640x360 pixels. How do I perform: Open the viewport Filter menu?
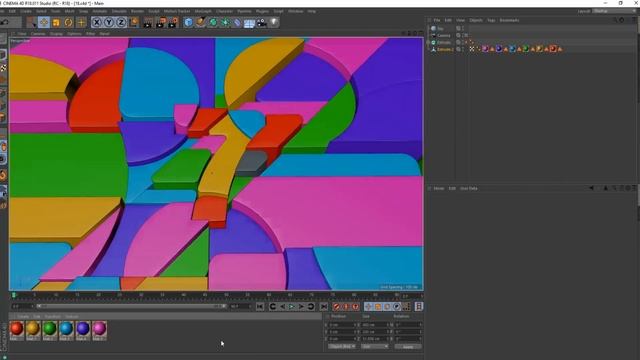tap(90, 34)
